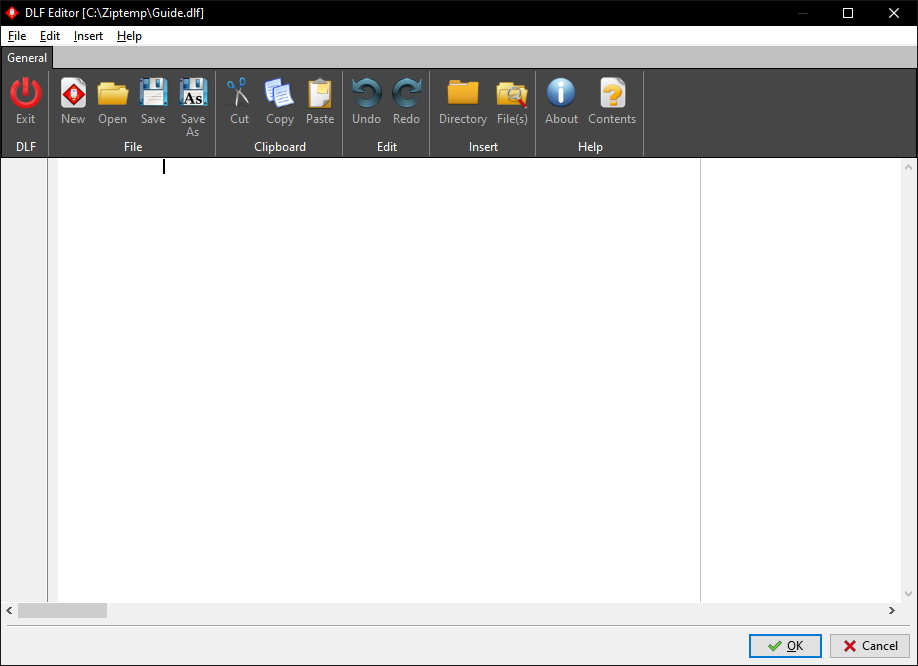Open the File menu
The image size is (918, 666).
coord(17,36)
